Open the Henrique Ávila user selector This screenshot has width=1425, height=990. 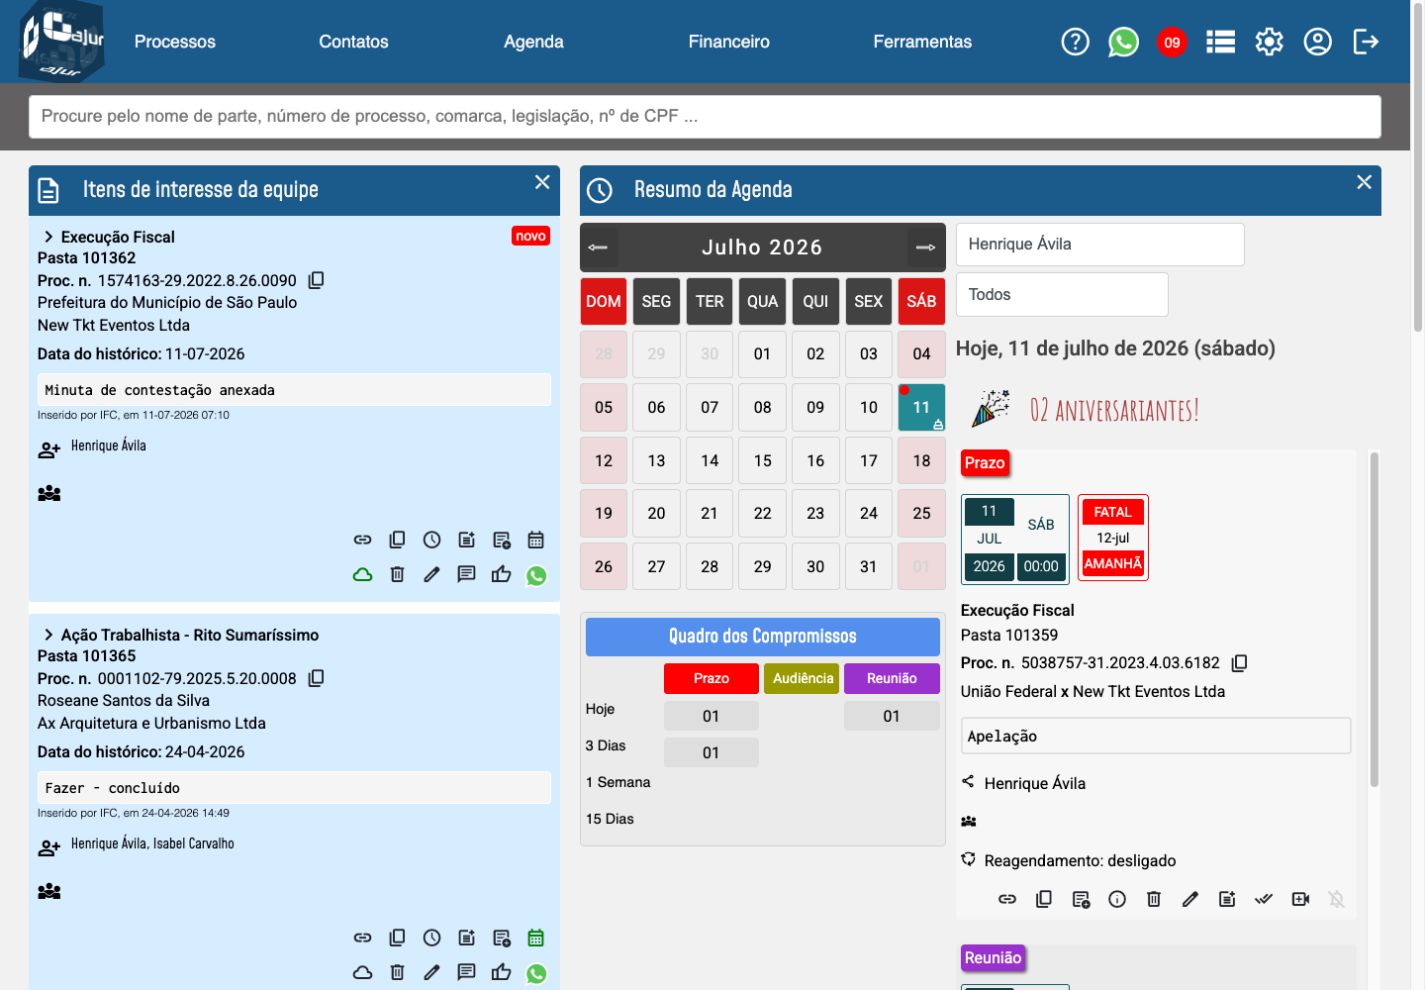(1100, 244)
